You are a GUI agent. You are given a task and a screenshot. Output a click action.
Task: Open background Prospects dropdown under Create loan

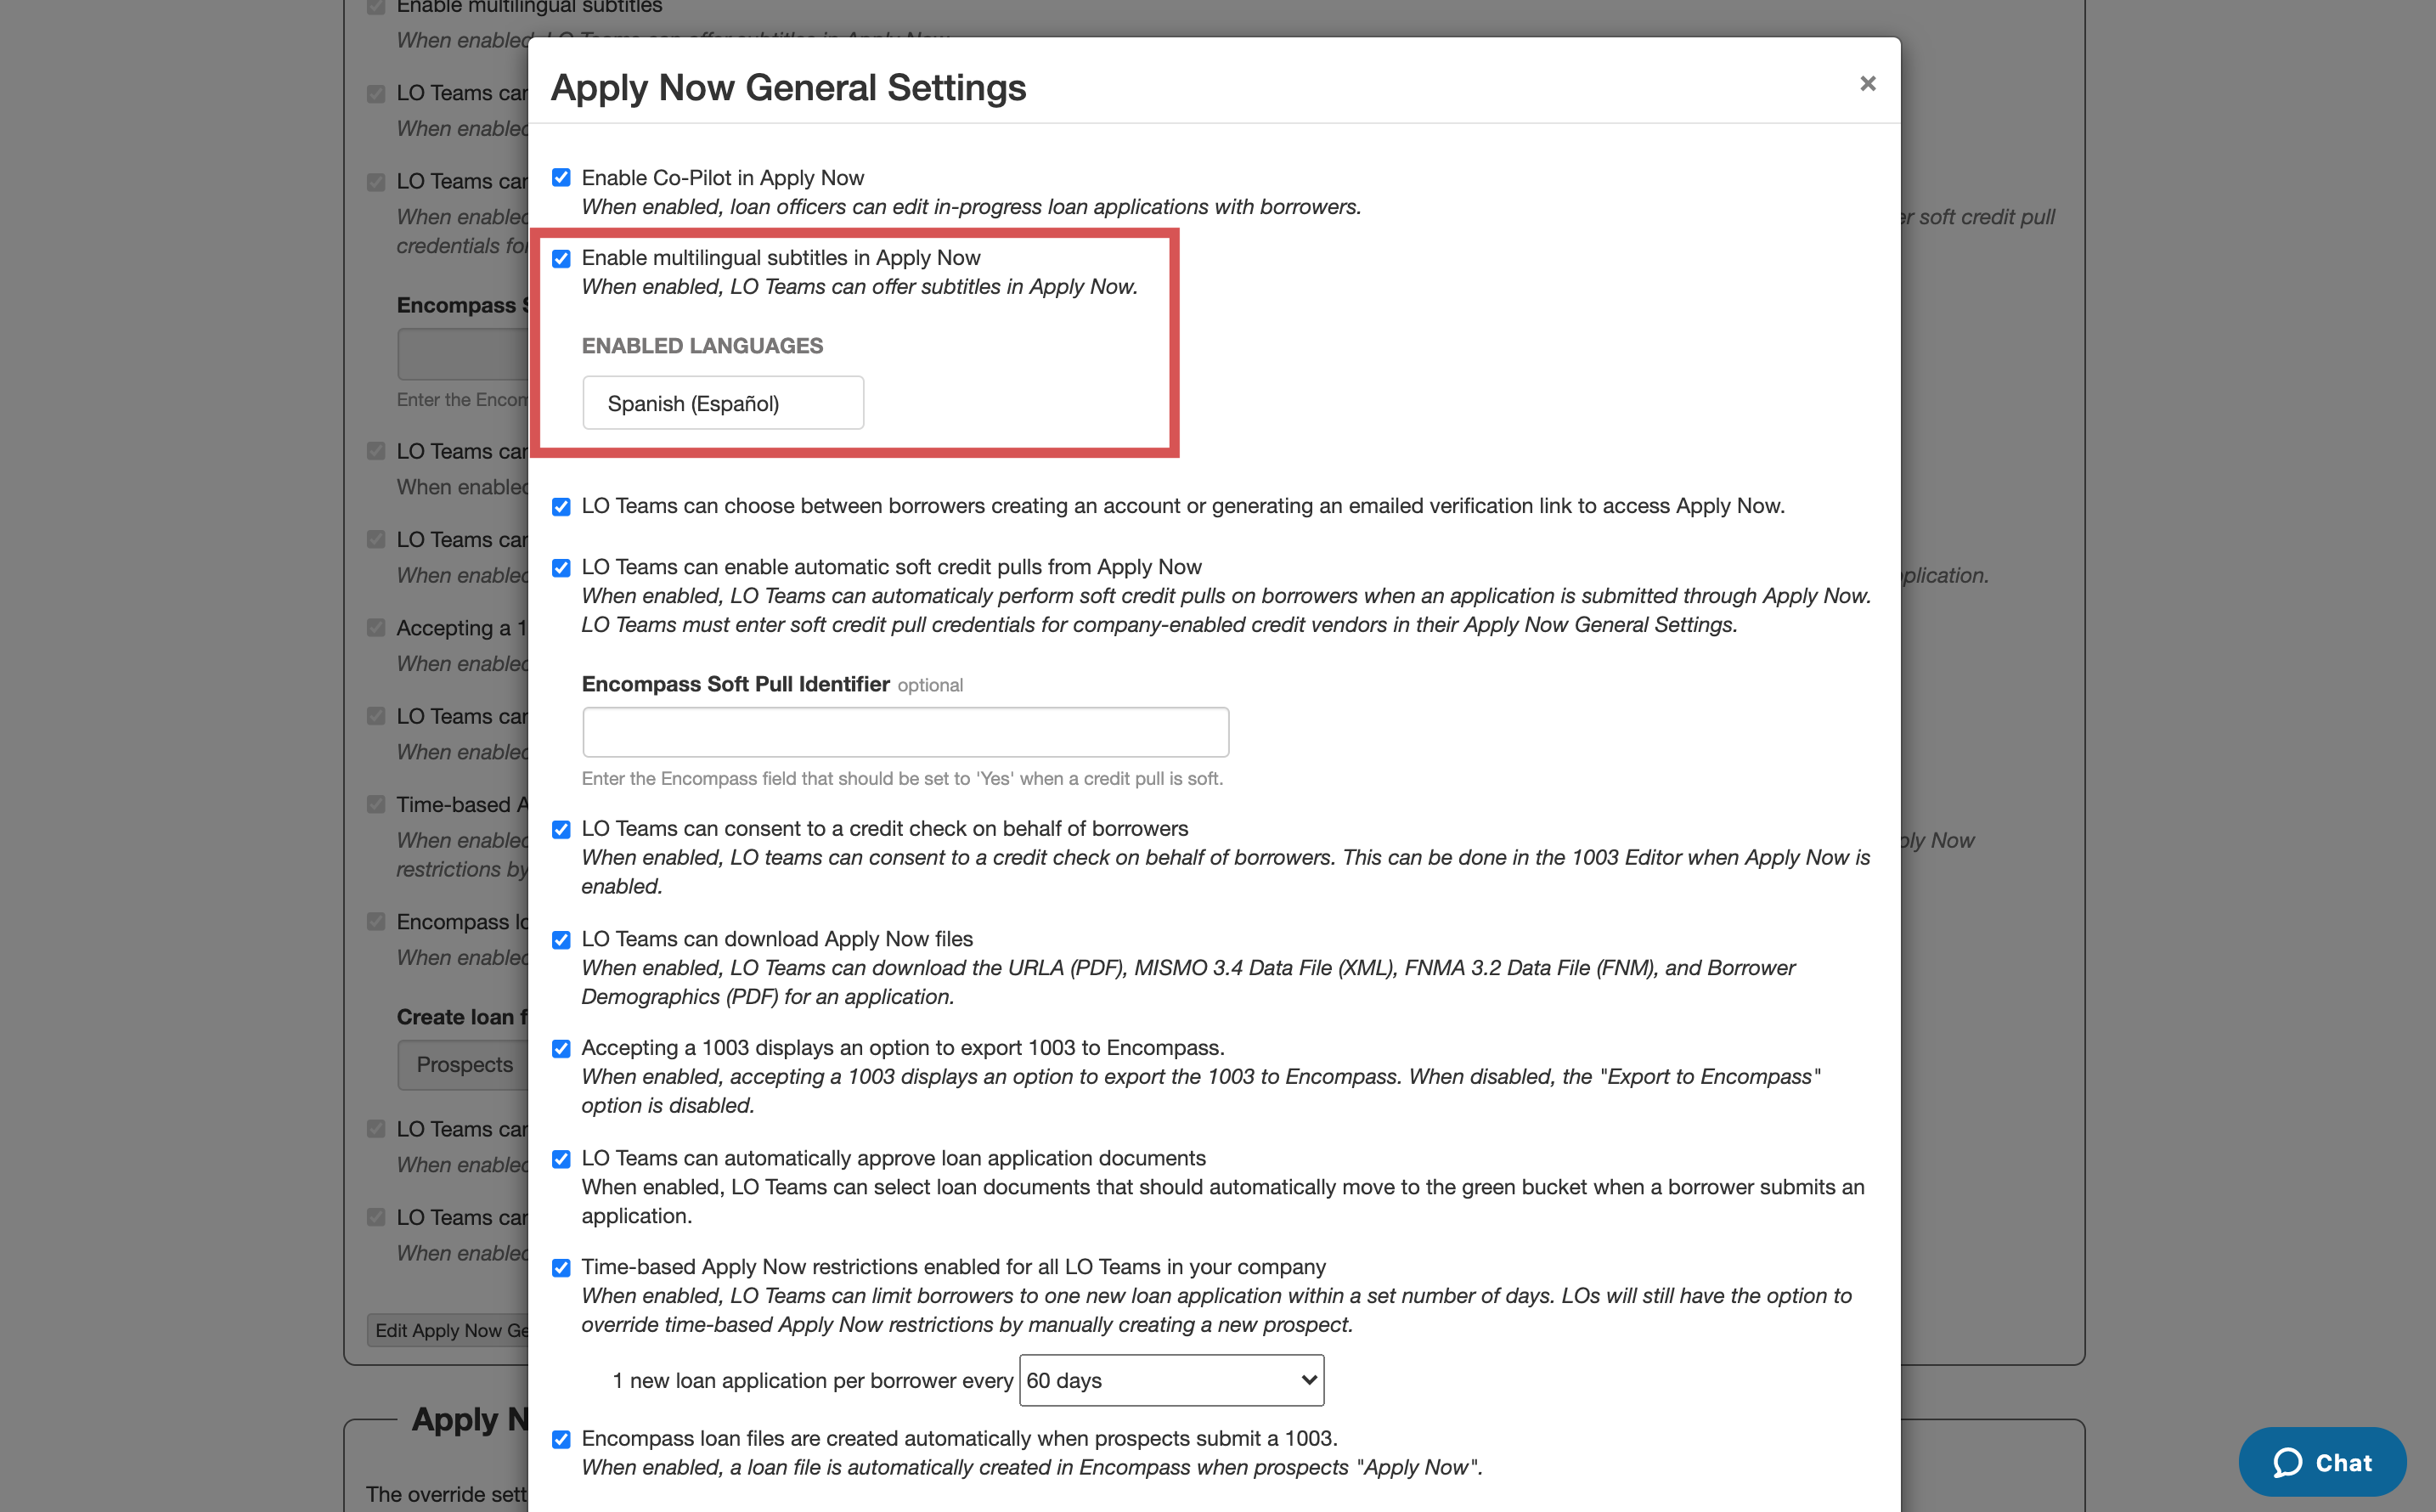[x=463, y=1065]
